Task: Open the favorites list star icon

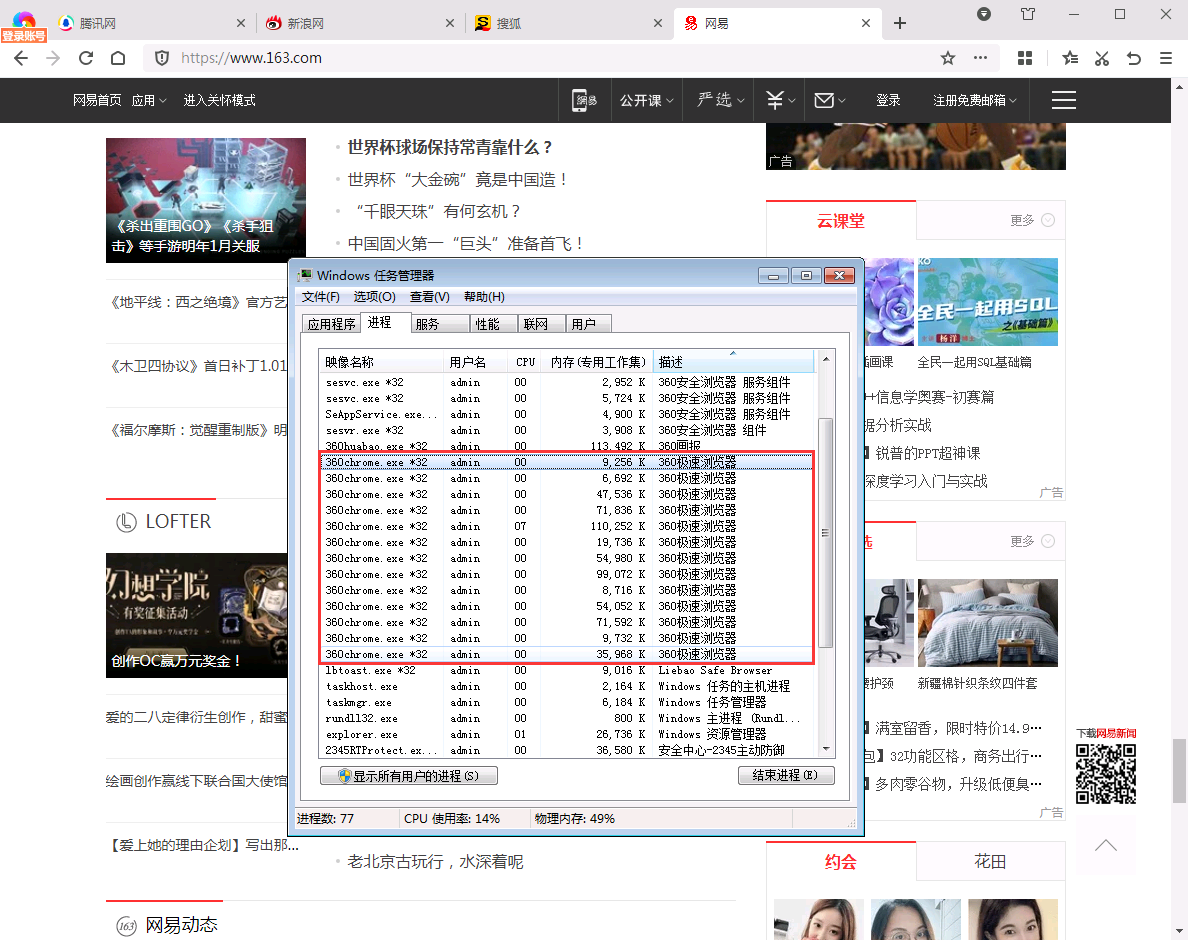Action: click(1070, 58)
